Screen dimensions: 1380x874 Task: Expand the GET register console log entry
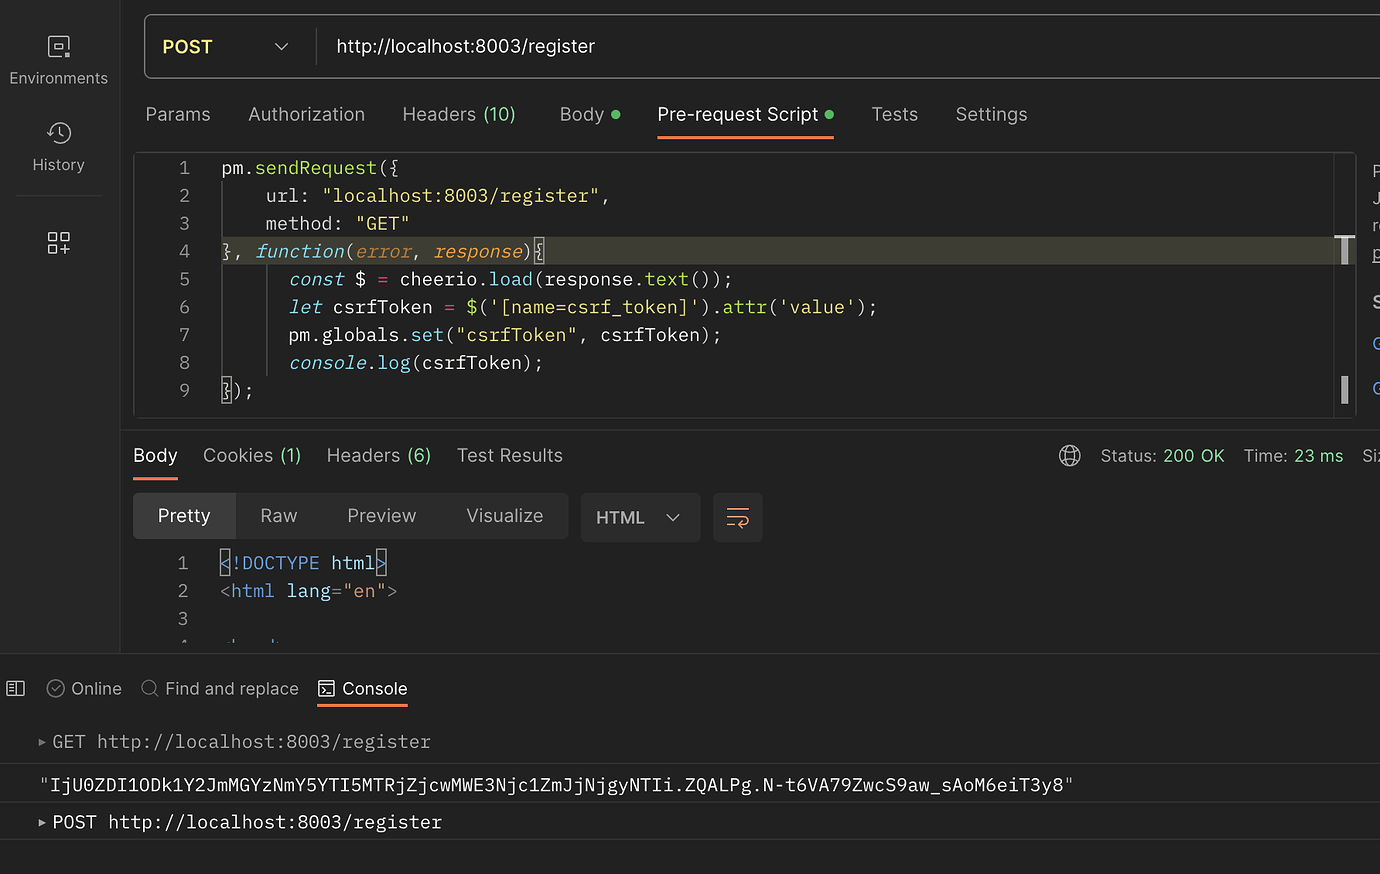point(44,741)
